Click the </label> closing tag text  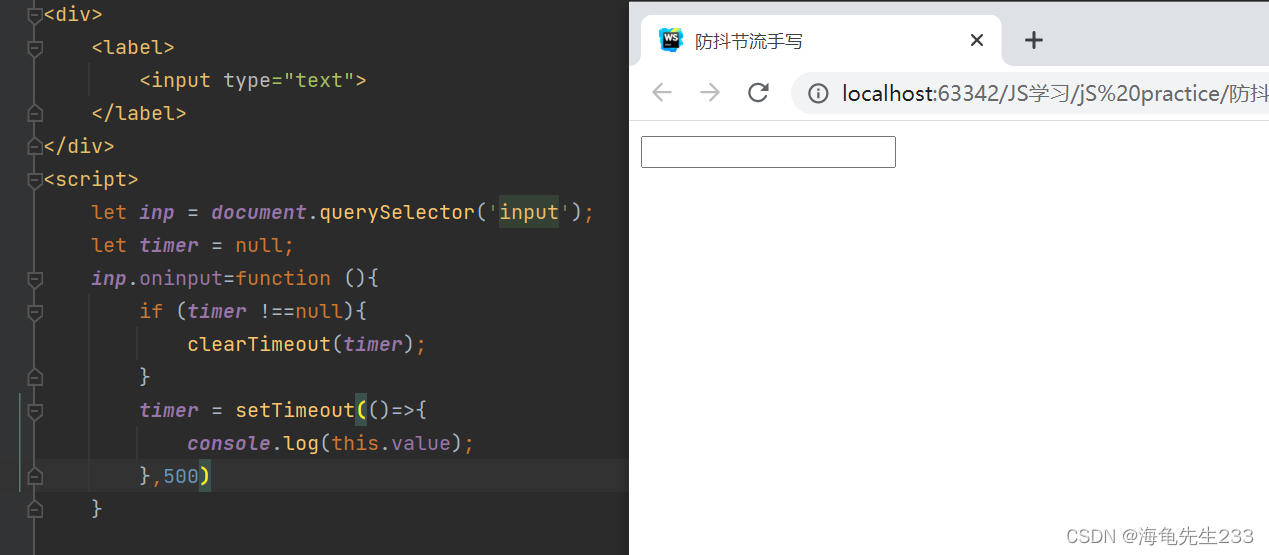coord(139,113)
